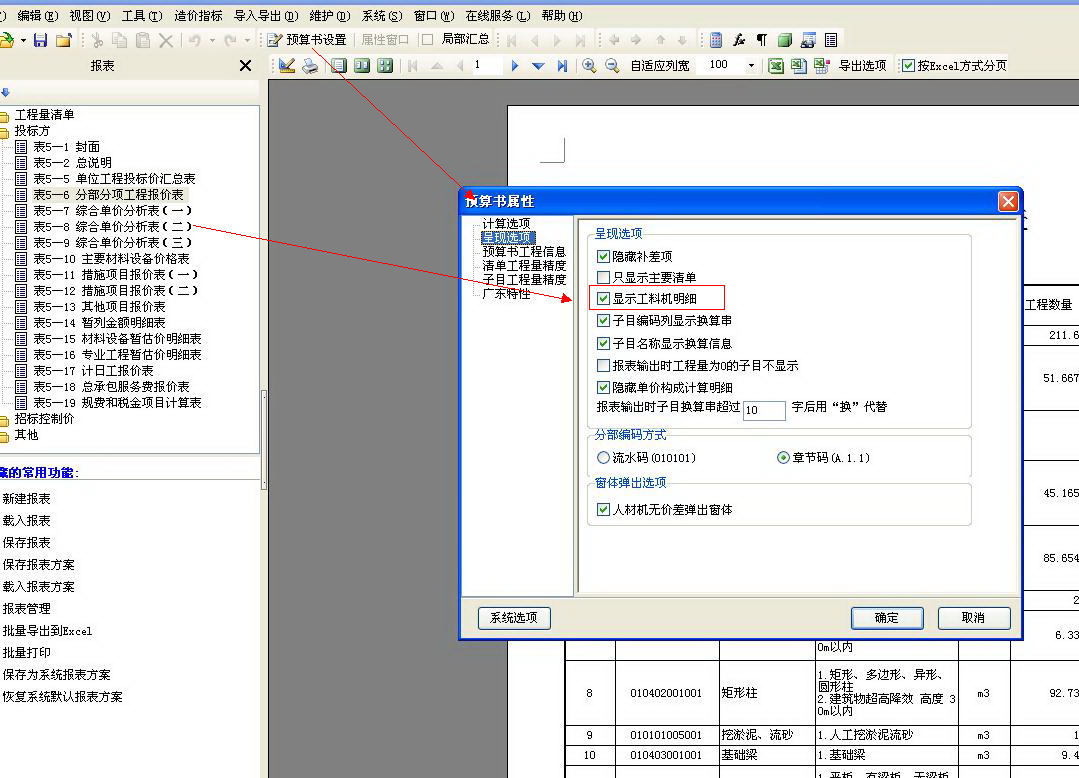This screenshot has height=778, width=1079.
Task: Select 广东特性 in dialog tree
Action: pyautogui.click(x=506, y=294)
